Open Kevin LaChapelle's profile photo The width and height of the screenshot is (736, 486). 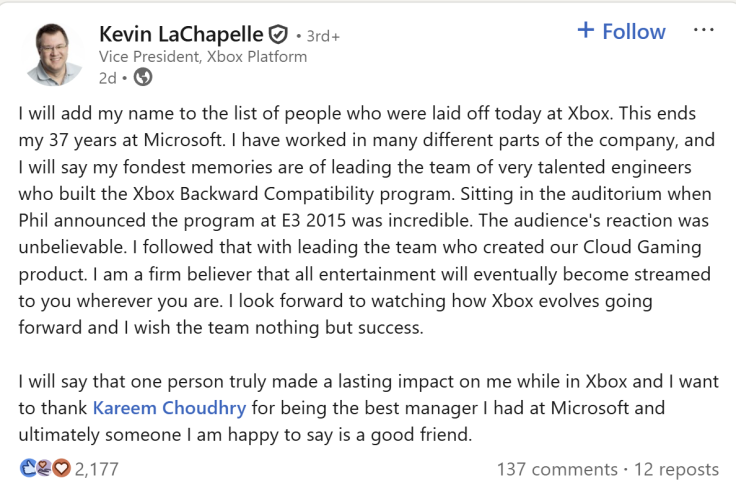[54, 55]
